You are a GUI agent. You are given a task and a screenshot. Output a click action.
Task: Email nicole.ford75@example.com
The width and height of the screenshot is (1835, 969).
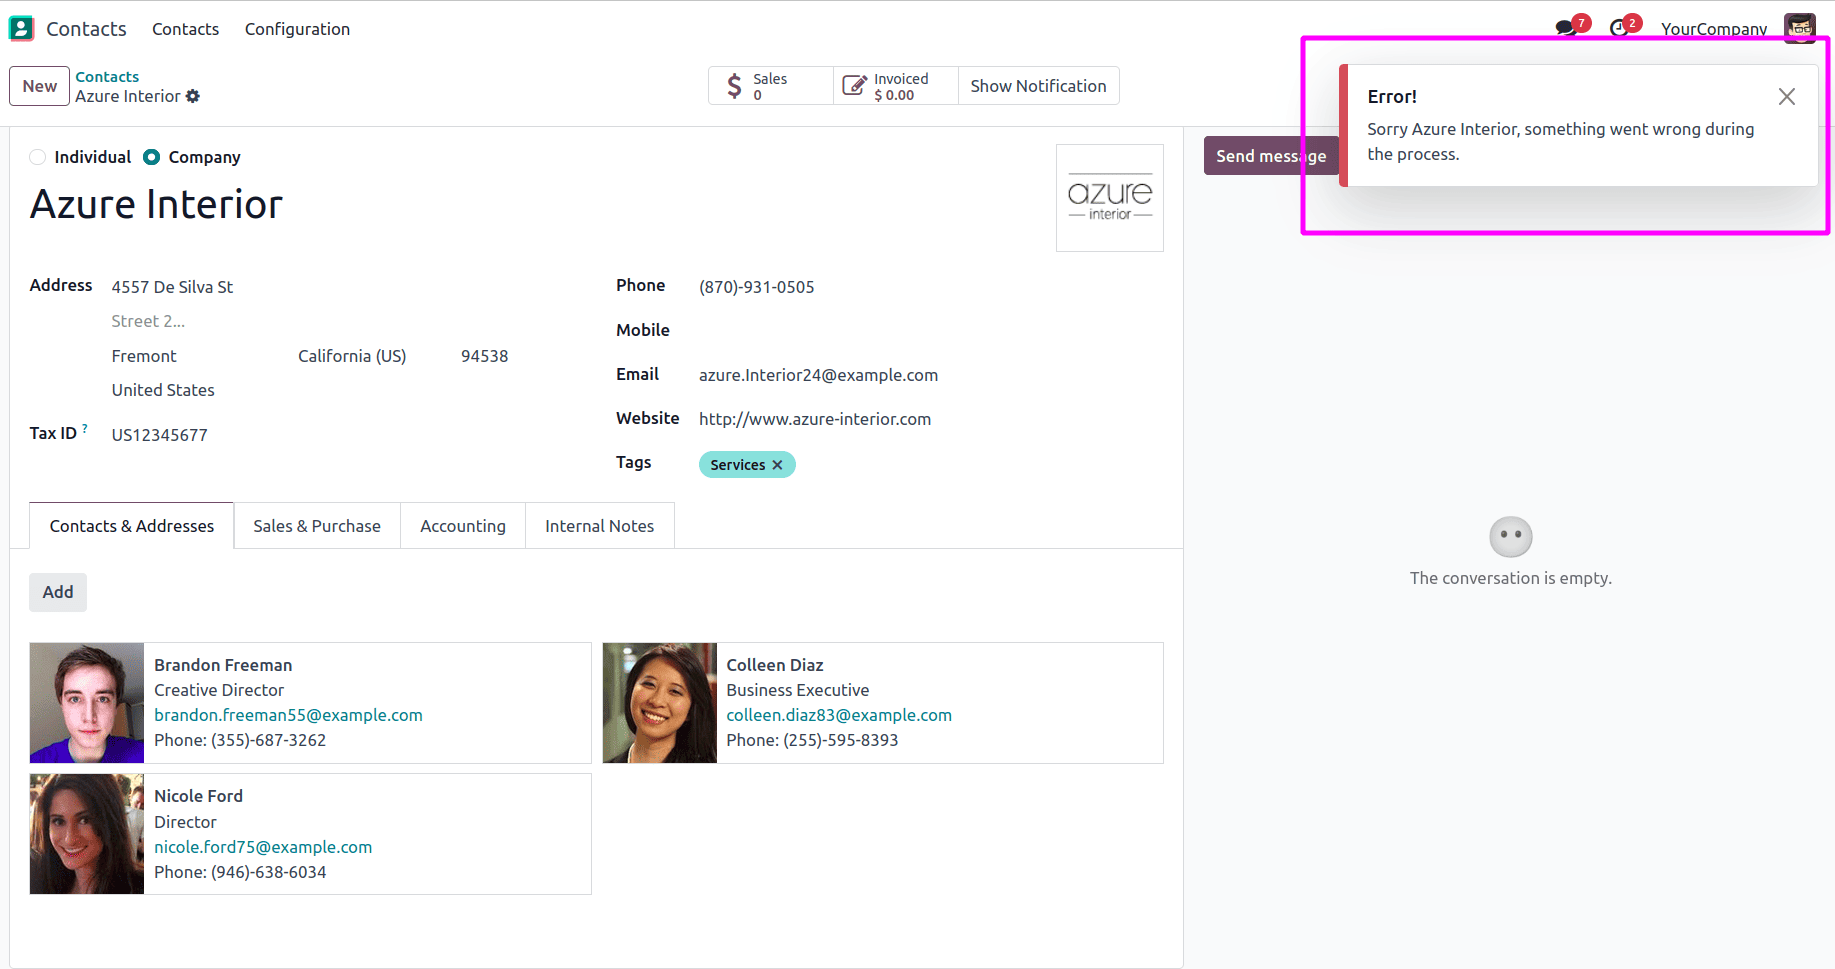(x=263, y=847)
